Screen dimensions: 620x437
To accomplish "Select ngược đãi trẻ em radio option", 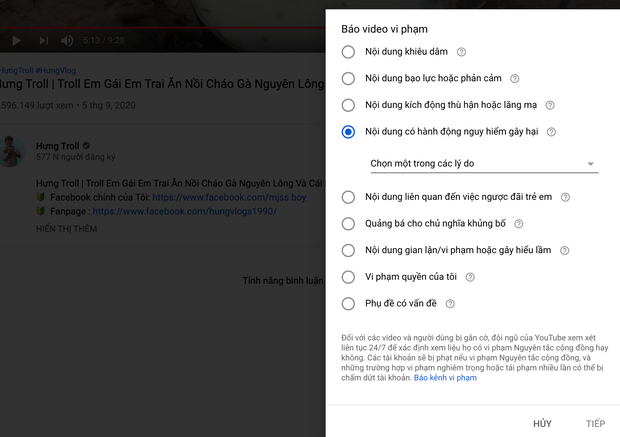I will coord(348,197).
